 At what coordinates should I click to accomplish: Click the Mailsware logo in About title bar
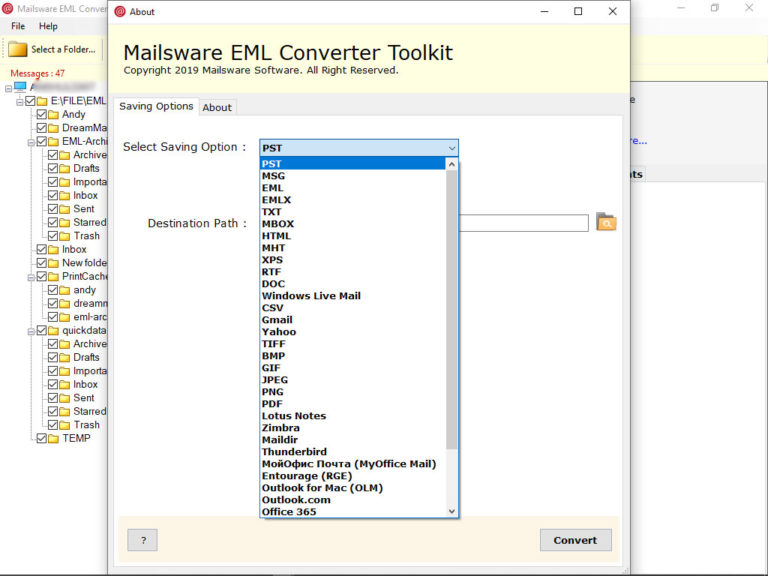(x=120, y=11)
